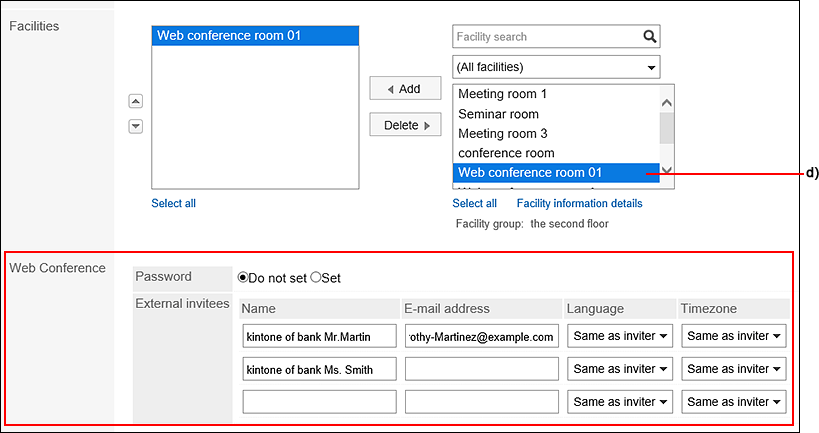
Task: Click the Add button
Action: tap(405, 89)
